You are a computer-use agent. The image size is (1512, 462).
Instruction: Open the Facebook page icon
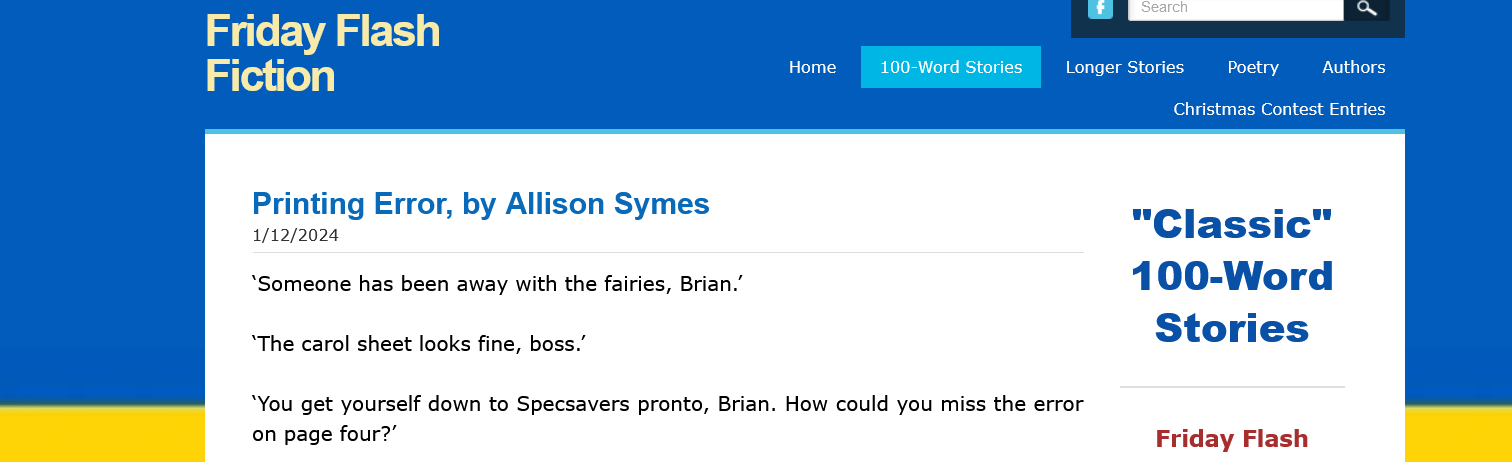point(1100,8)
